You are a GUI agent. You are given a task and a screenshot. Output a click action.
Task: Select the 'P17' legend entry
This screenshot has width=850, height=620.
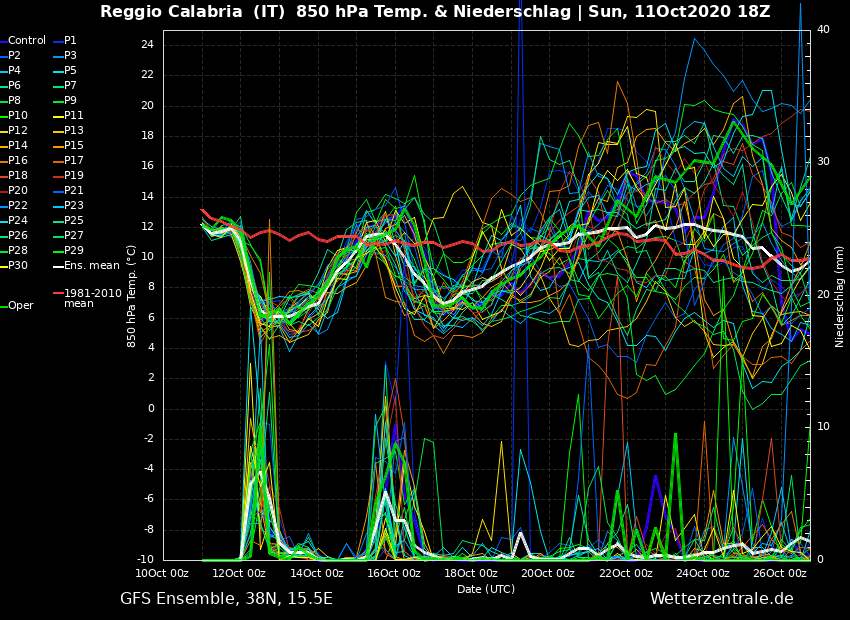[x=74, y=160]
